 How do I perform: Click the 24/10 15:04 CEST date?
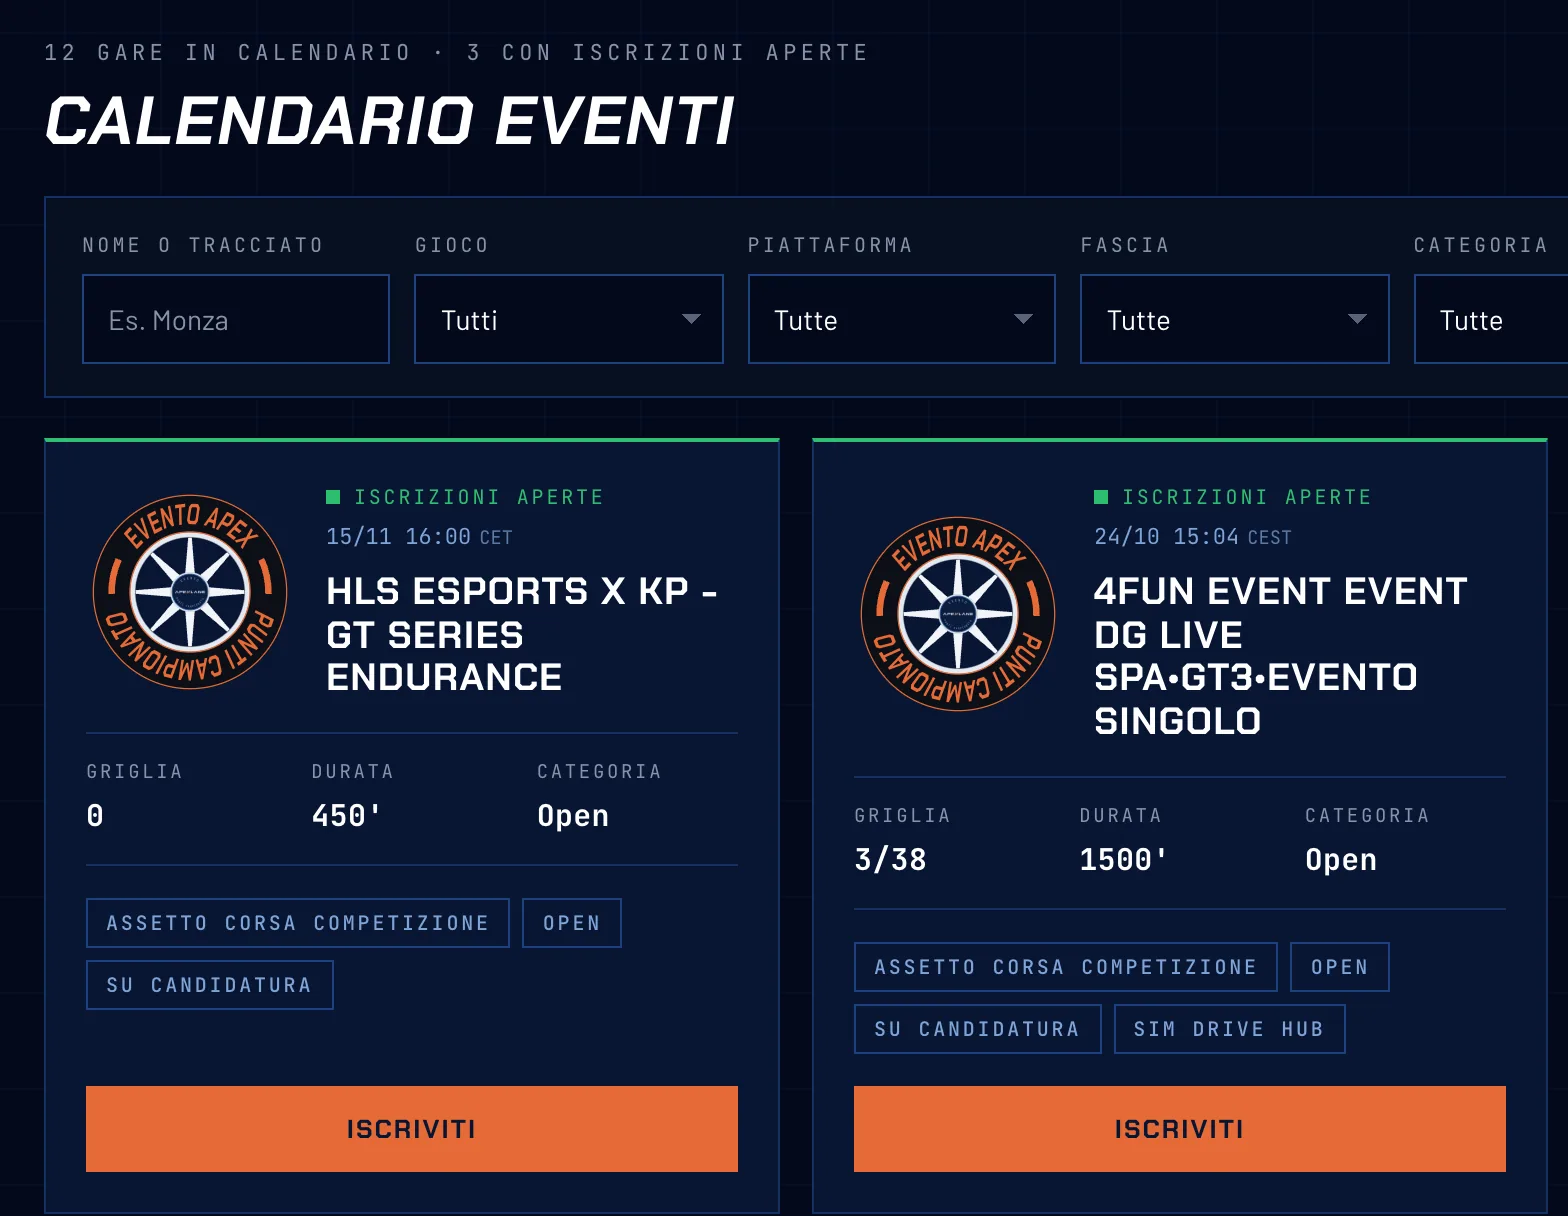coord(1193,537)
